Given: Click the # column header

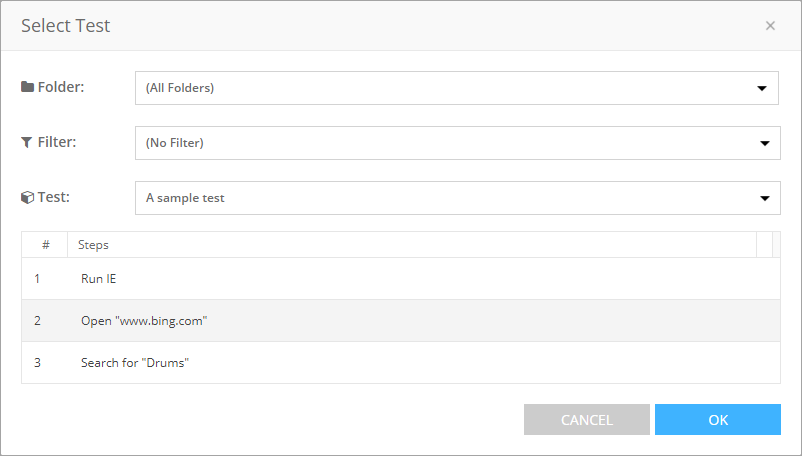Looking at the screenshot, I should click(45, 245).
